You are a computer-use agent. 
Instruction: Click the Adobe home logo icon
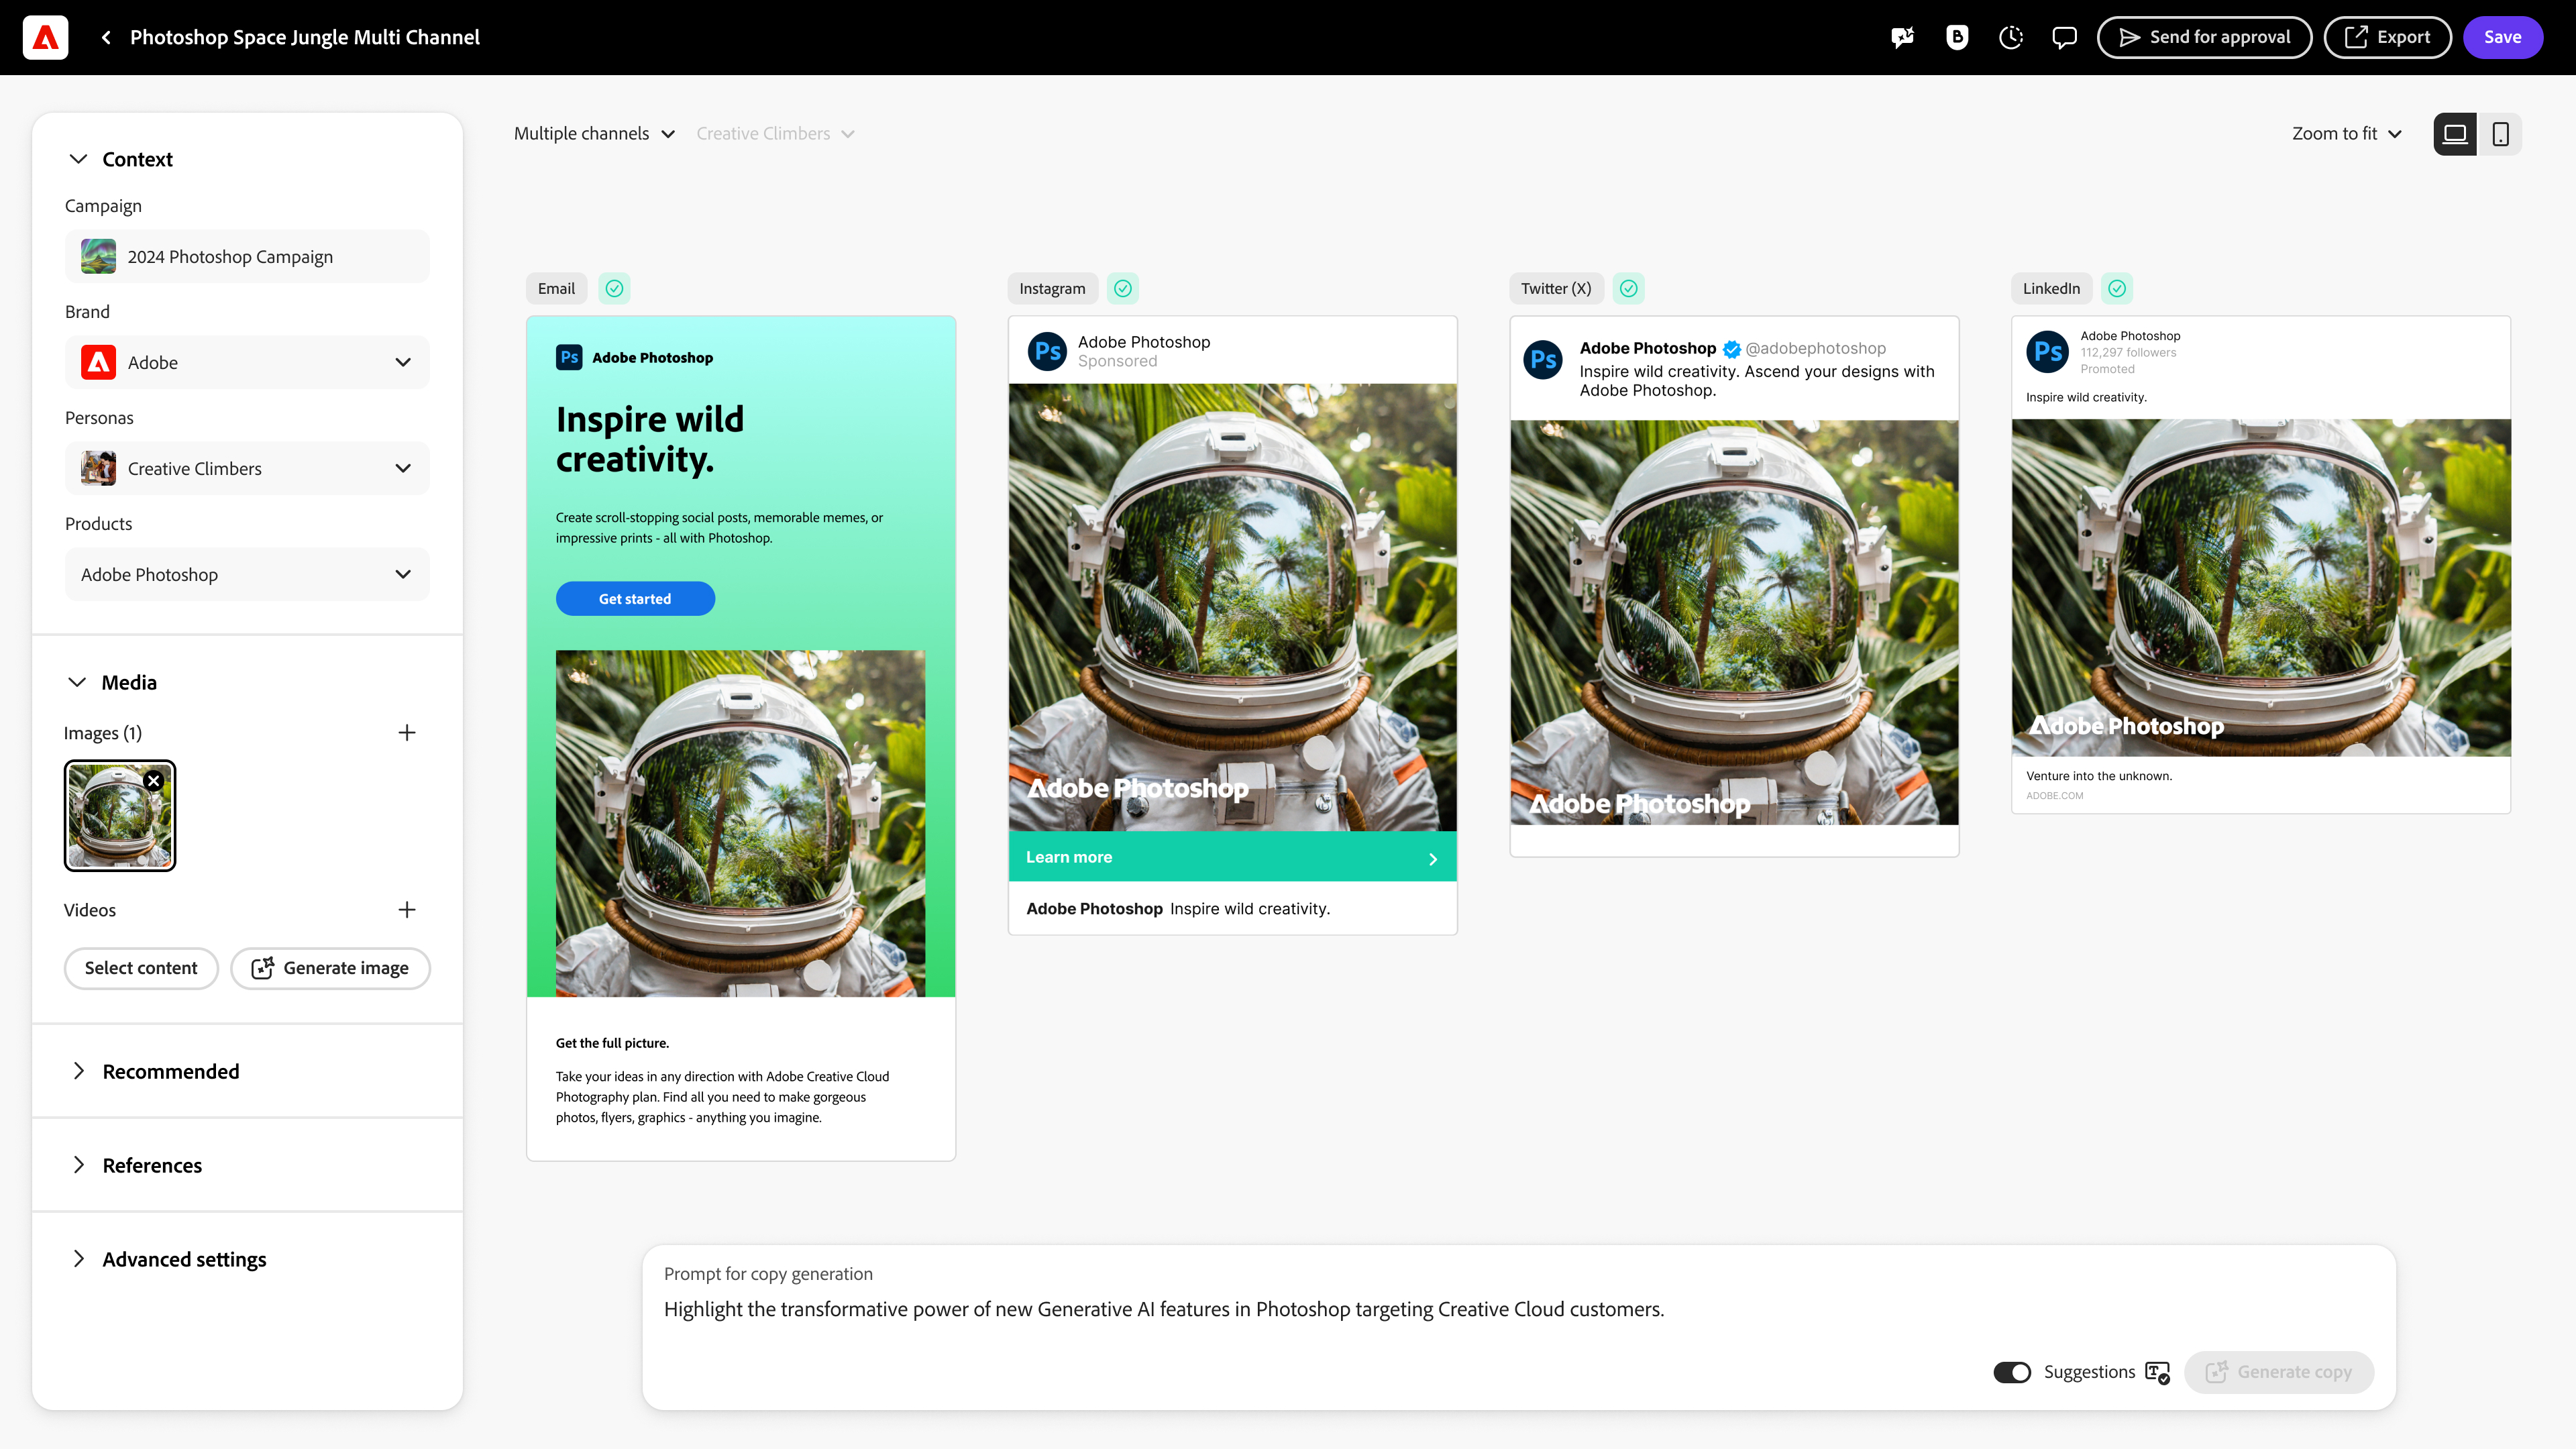click(x=45, y=37)
